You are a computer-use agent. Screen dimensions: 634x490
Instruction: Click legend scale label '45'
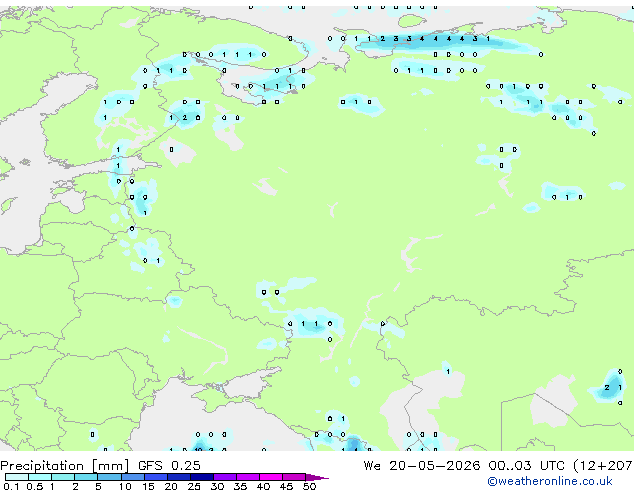(x=286, y=486)
